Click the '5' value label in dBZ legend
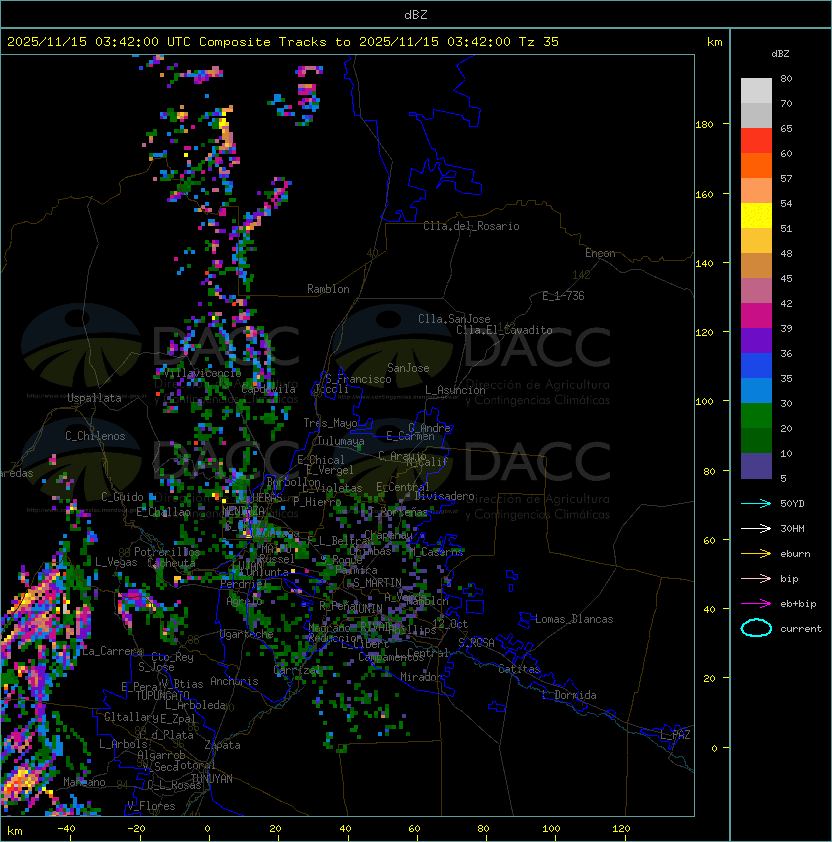832x842 pixels. click(783, 478)
